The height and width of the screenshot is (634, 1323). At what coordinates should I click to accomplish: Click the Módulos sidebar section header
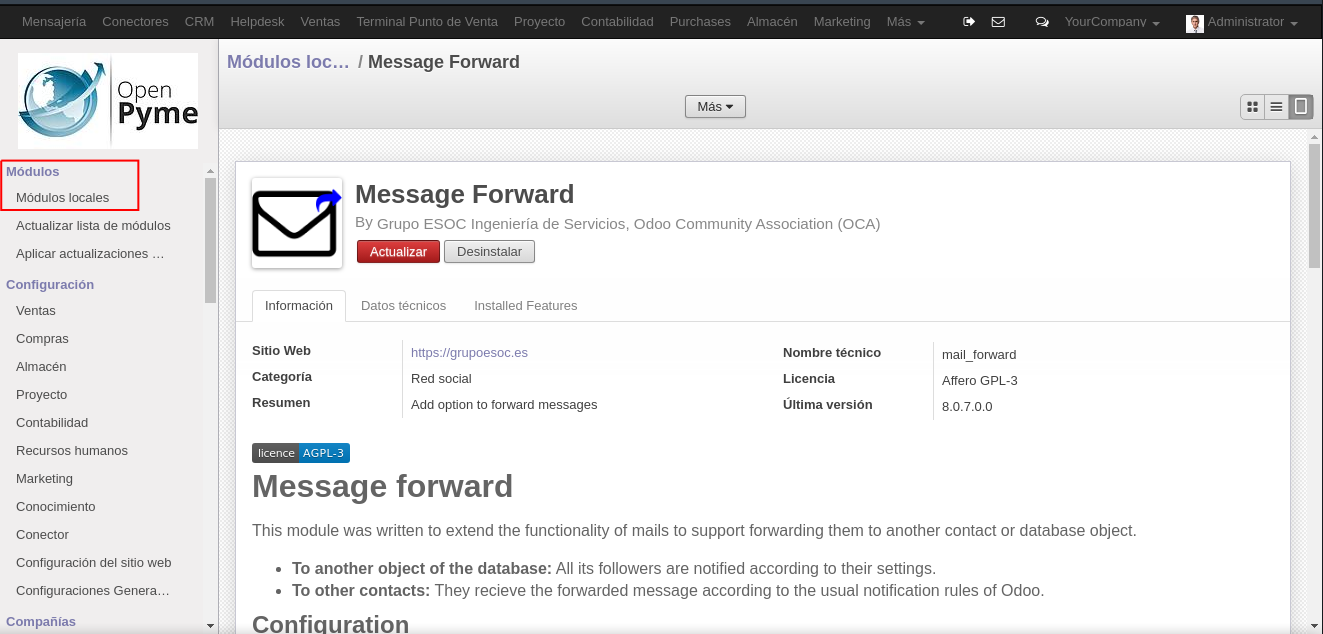click(33, 172)
